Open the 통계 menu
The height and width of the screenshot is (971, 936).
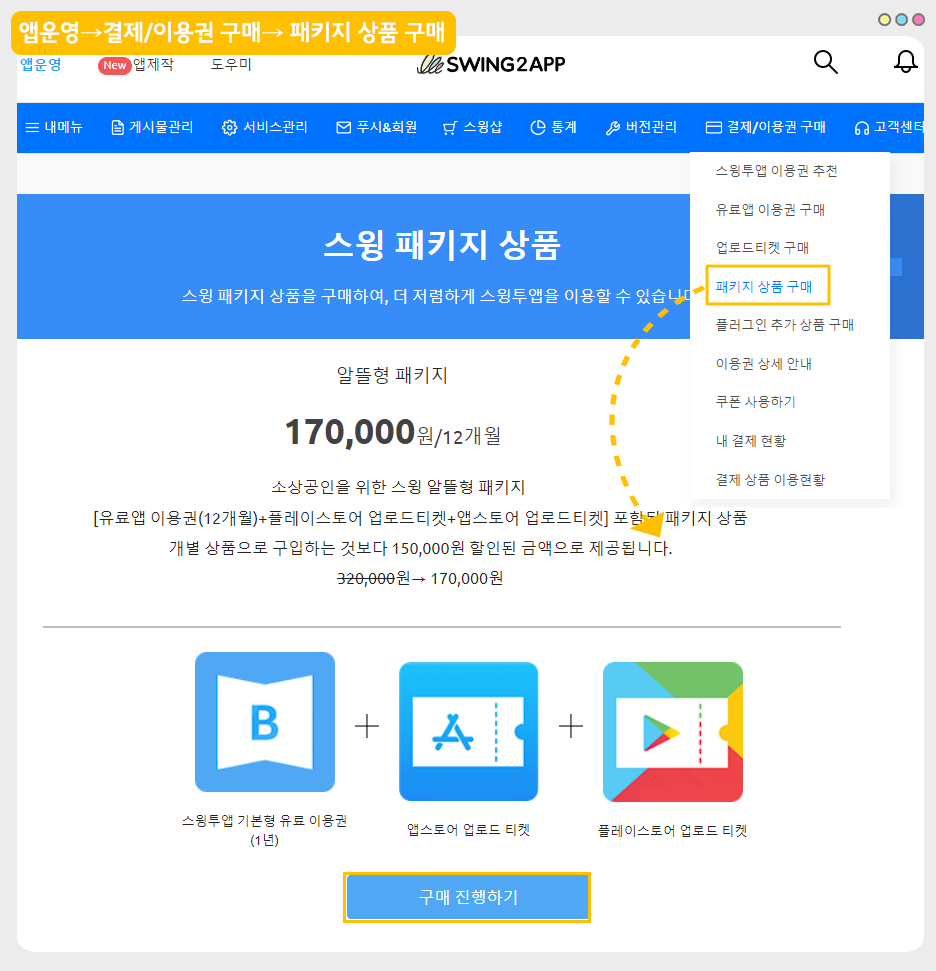(x=554, y=128)
